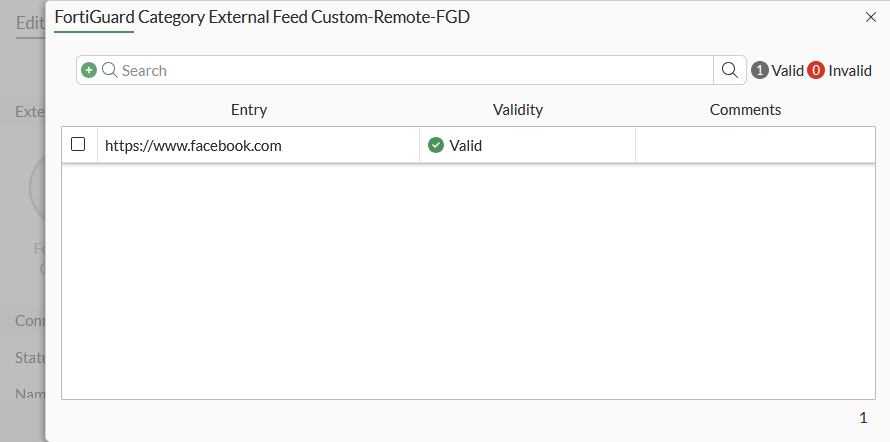Click the green Valid checkmark icon
This screenshot has height=442, width=890.
(x=436, y=145)
